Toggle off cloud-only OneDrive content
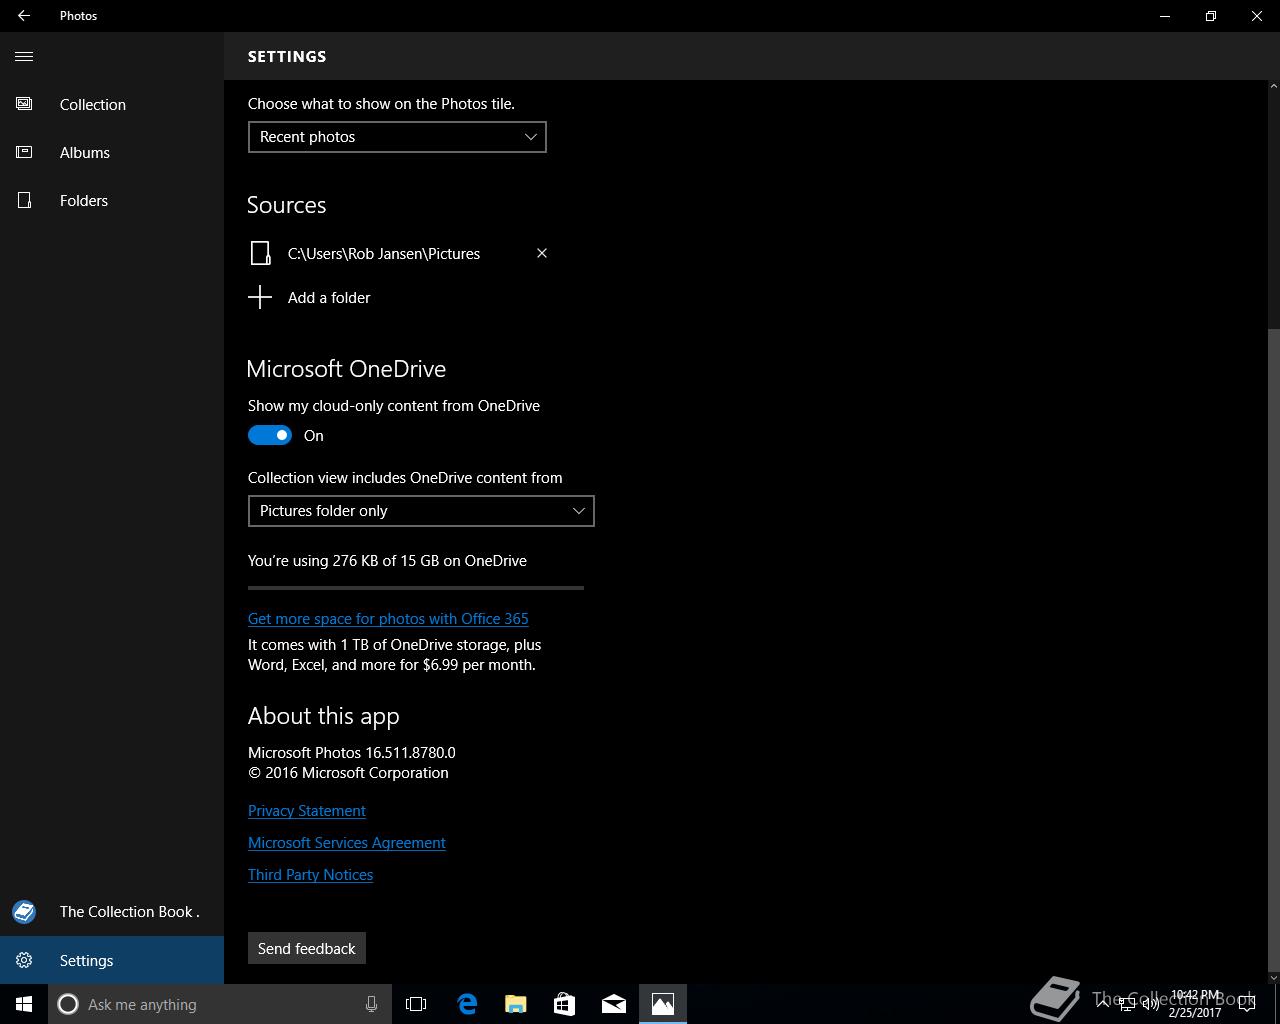The width and height of the screenshot is (1280, 1024). click(270, 435)
